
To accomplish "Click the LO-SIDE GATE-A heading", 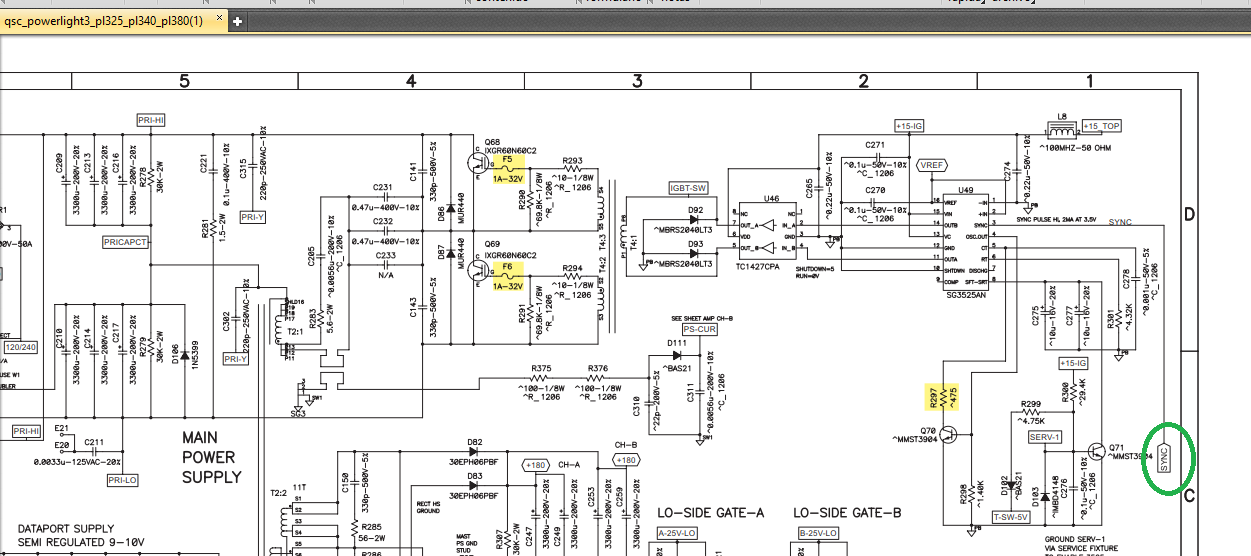I will tap(711, 513).
